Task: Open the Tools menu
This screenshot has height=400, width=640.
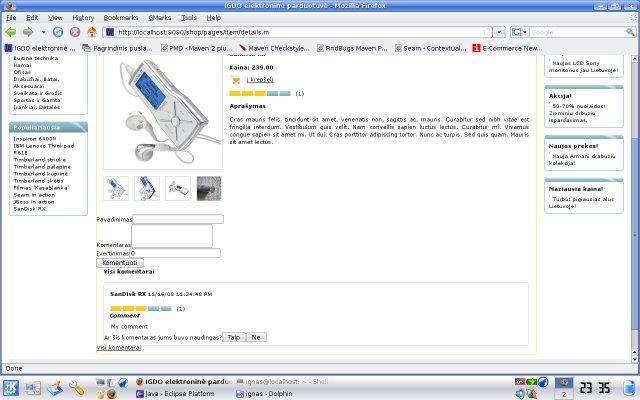Action: 189,18
